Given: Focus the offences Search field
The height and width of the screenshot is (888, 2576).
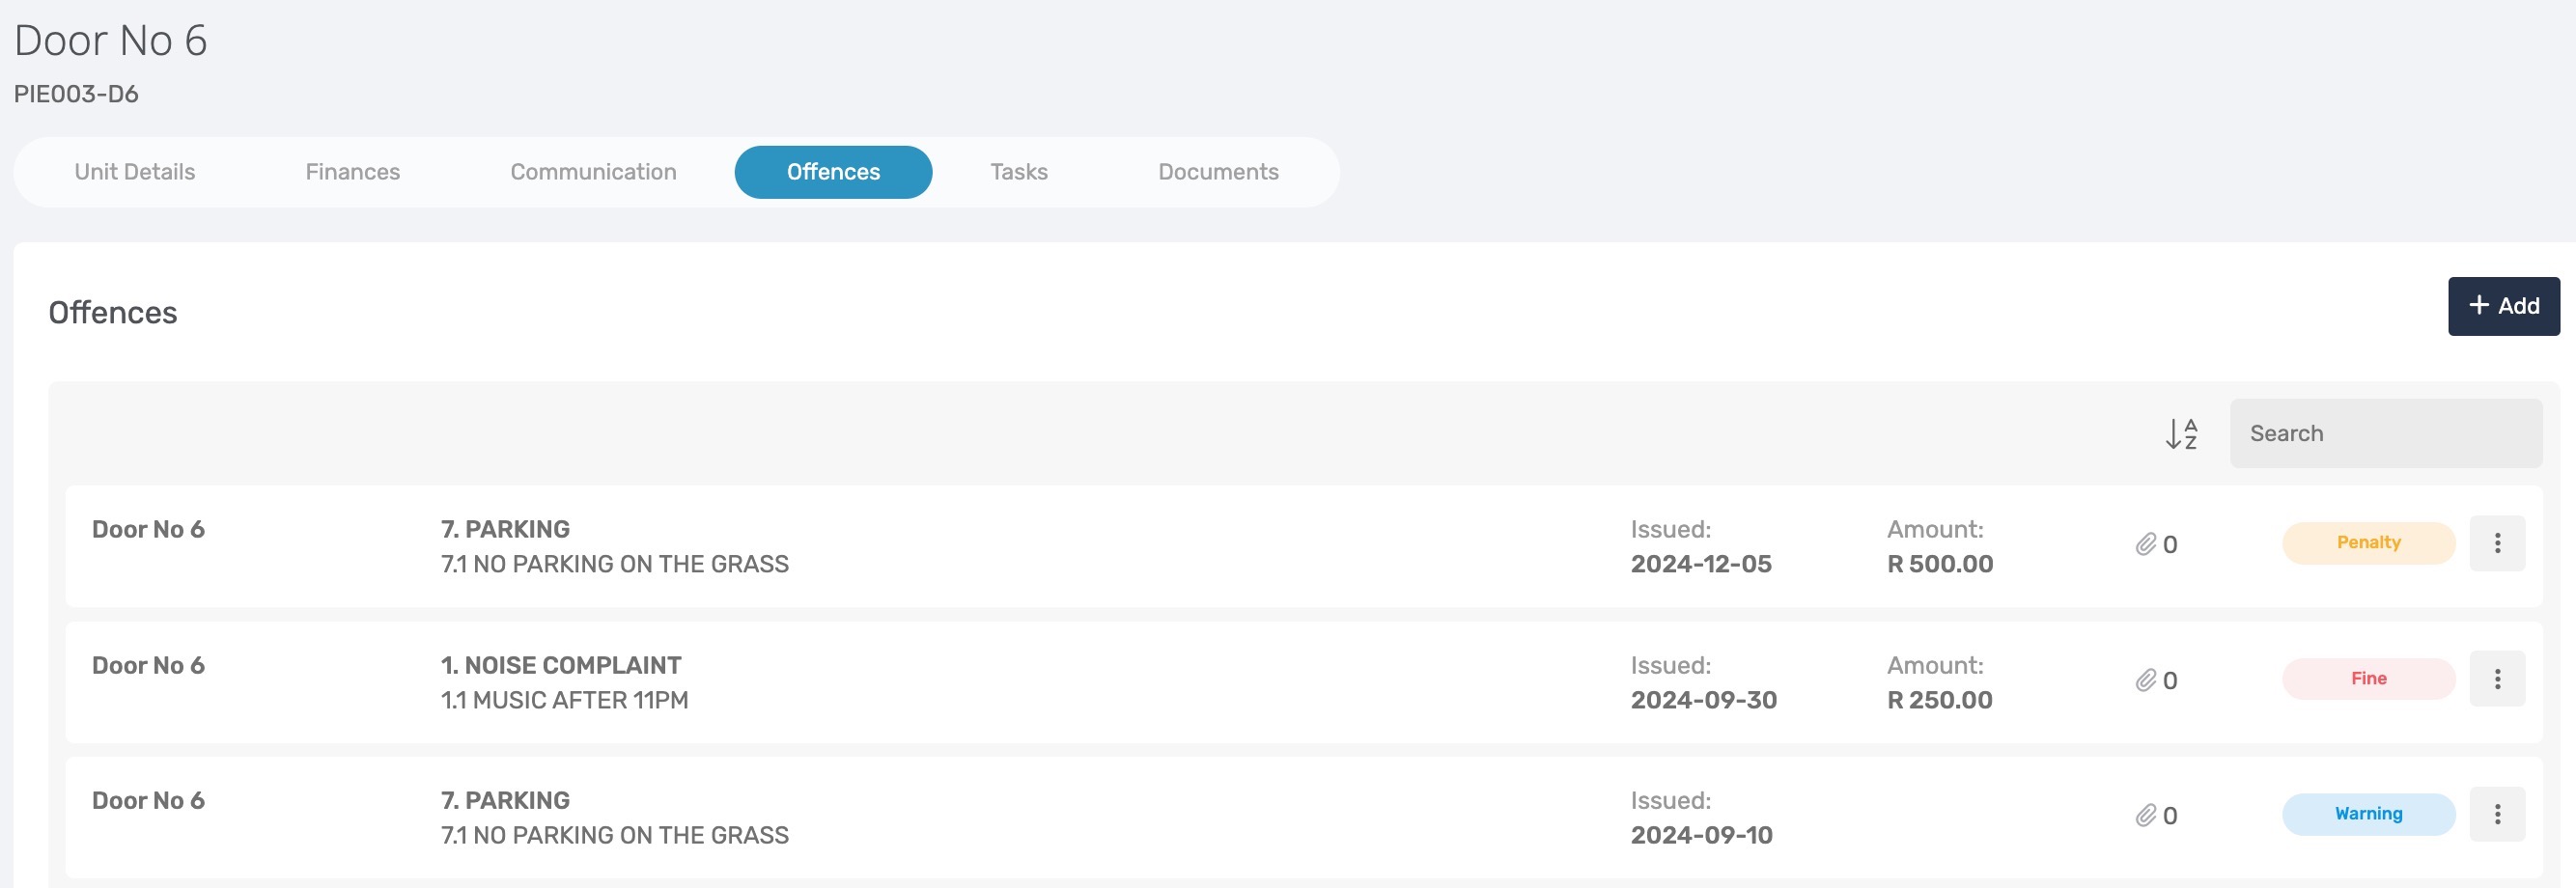Looking at the screenshot, I should [x=2385, y=433].
